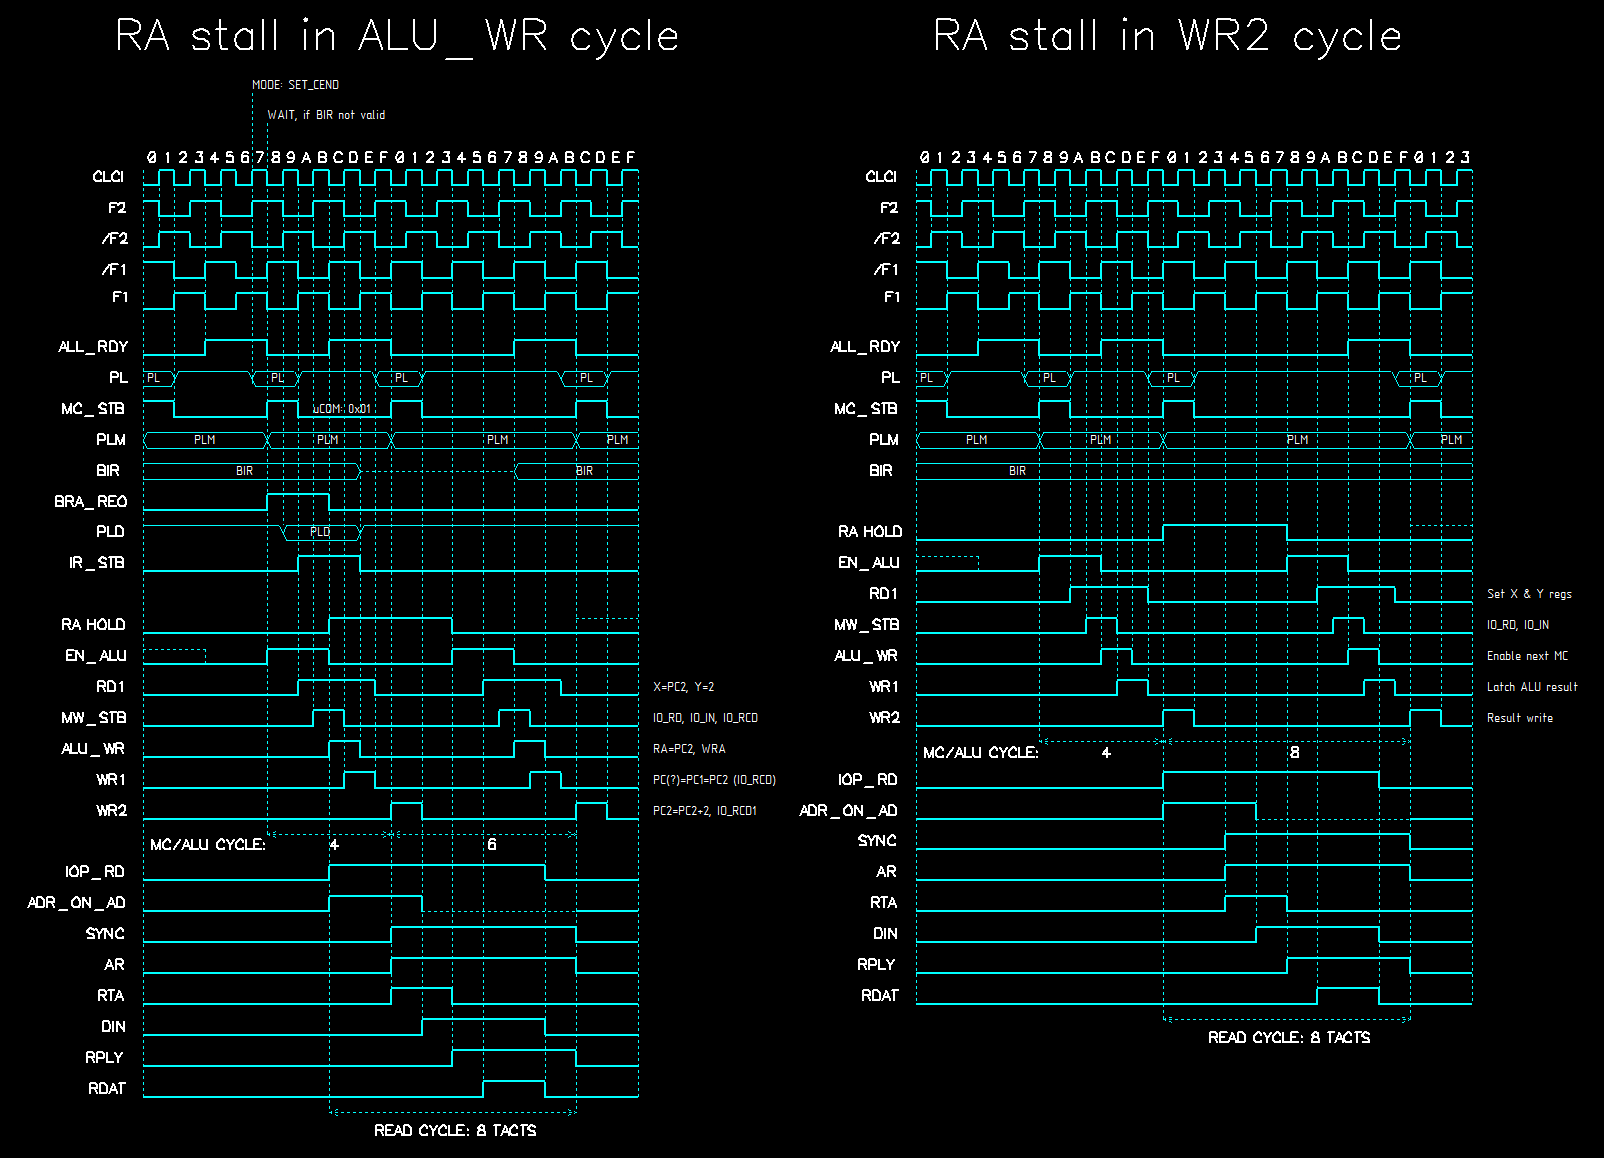Select MC_STB label in the WR2 diagram
This screenshot has width=1604, height=1158.
pyautogui.click(x=866, y=409)
